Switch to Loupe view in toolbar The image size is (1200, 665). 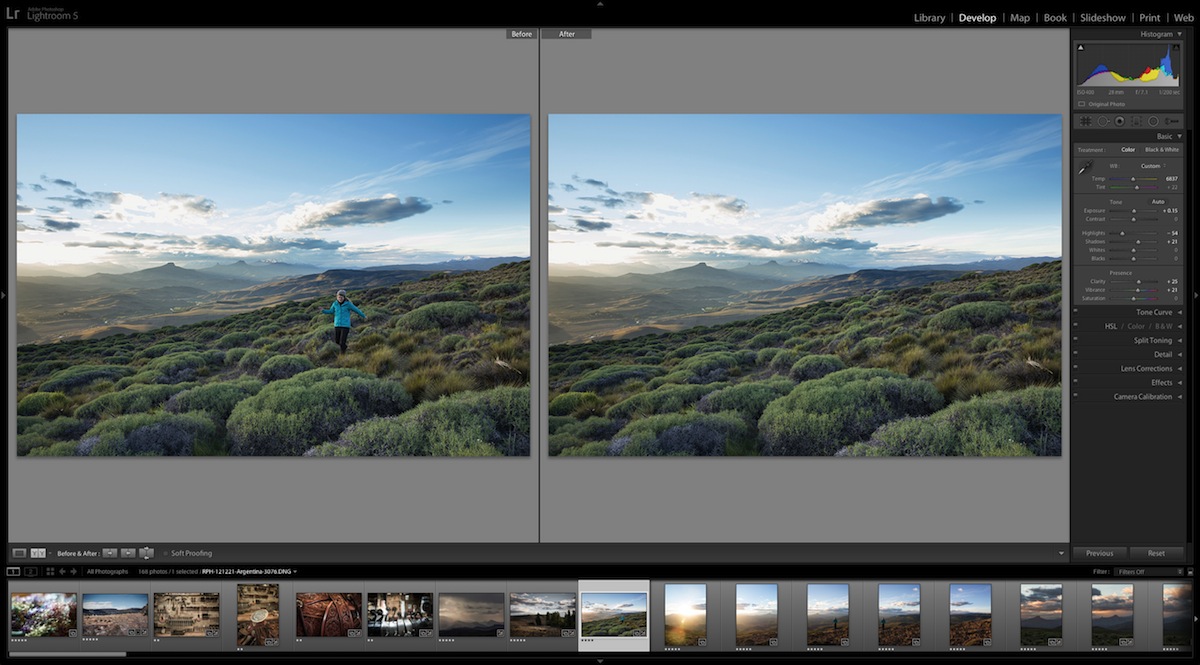click(x=19, y=553)
